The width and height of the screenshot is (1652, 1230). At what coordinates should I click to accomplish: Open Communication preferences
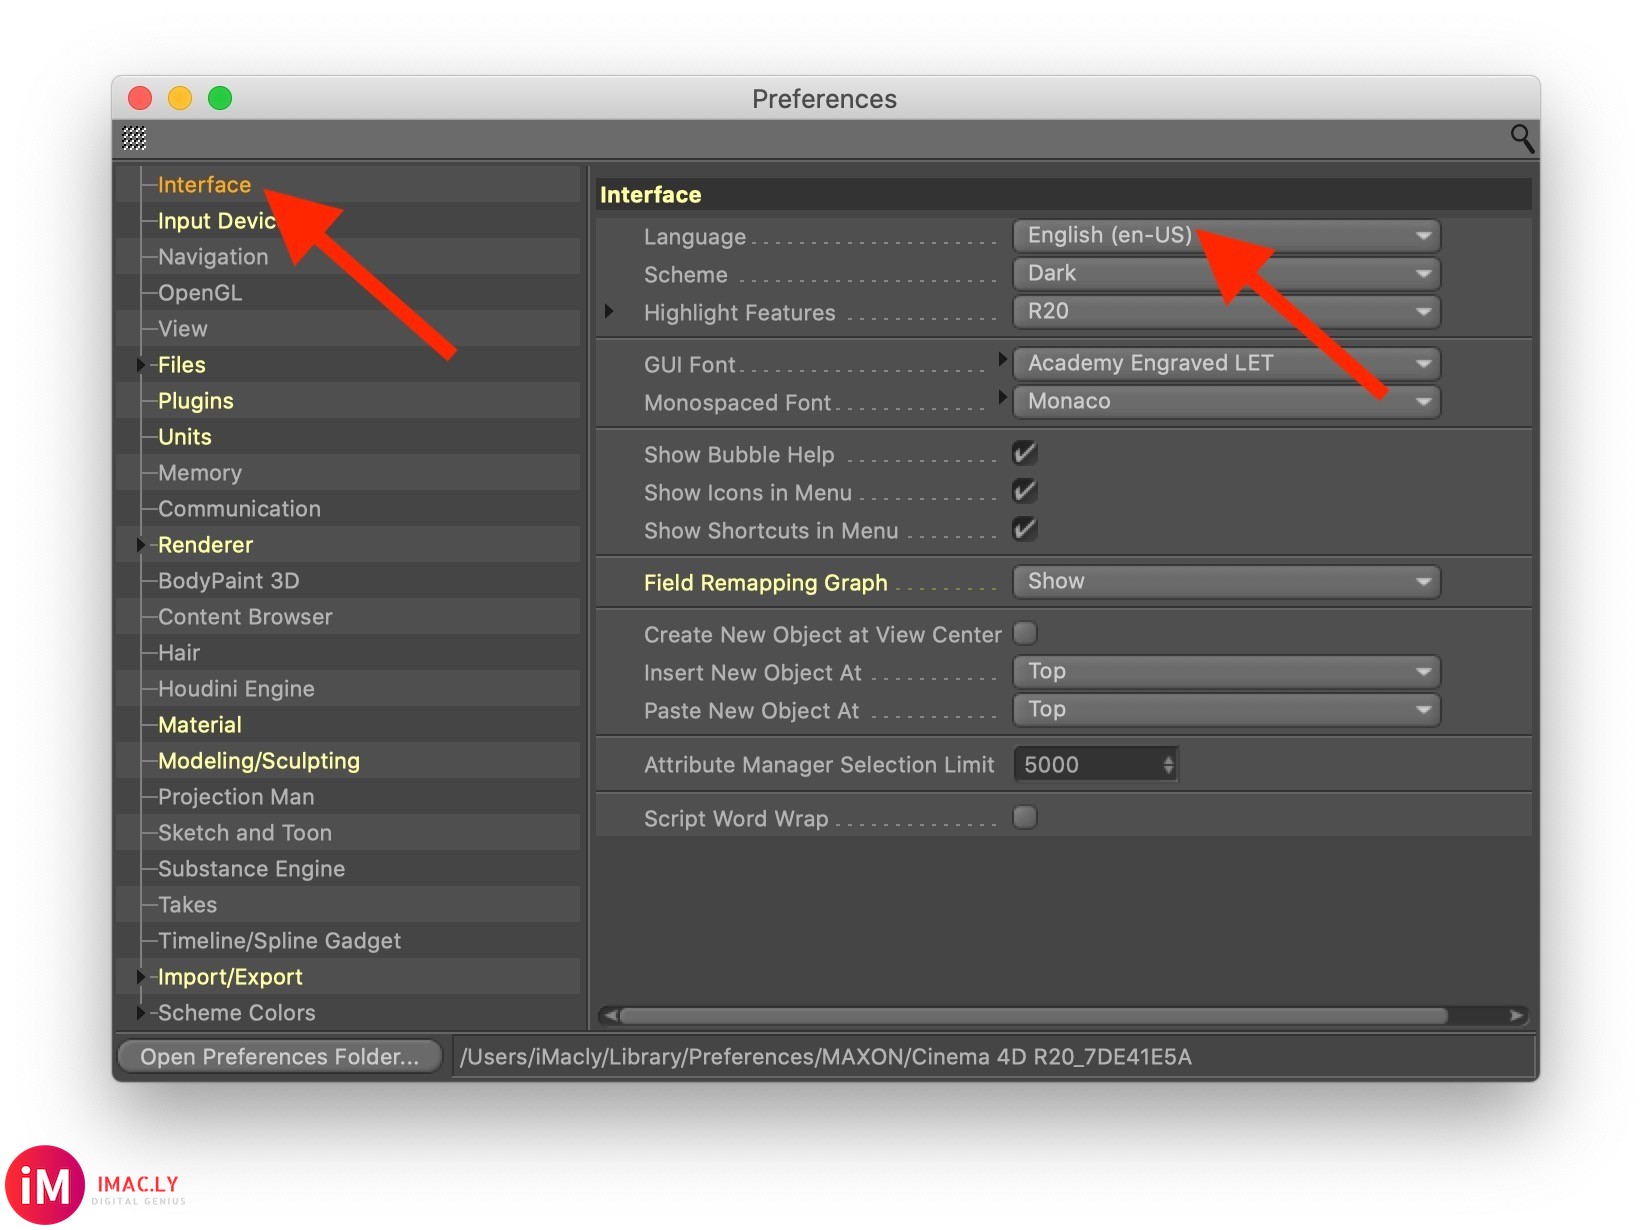239,509
